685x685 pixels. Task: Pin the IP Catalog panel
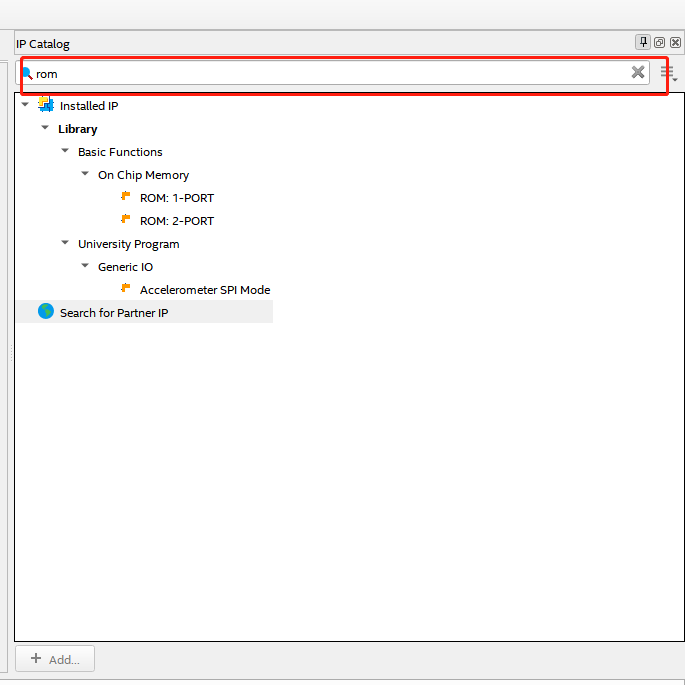(x=643, y=42)
